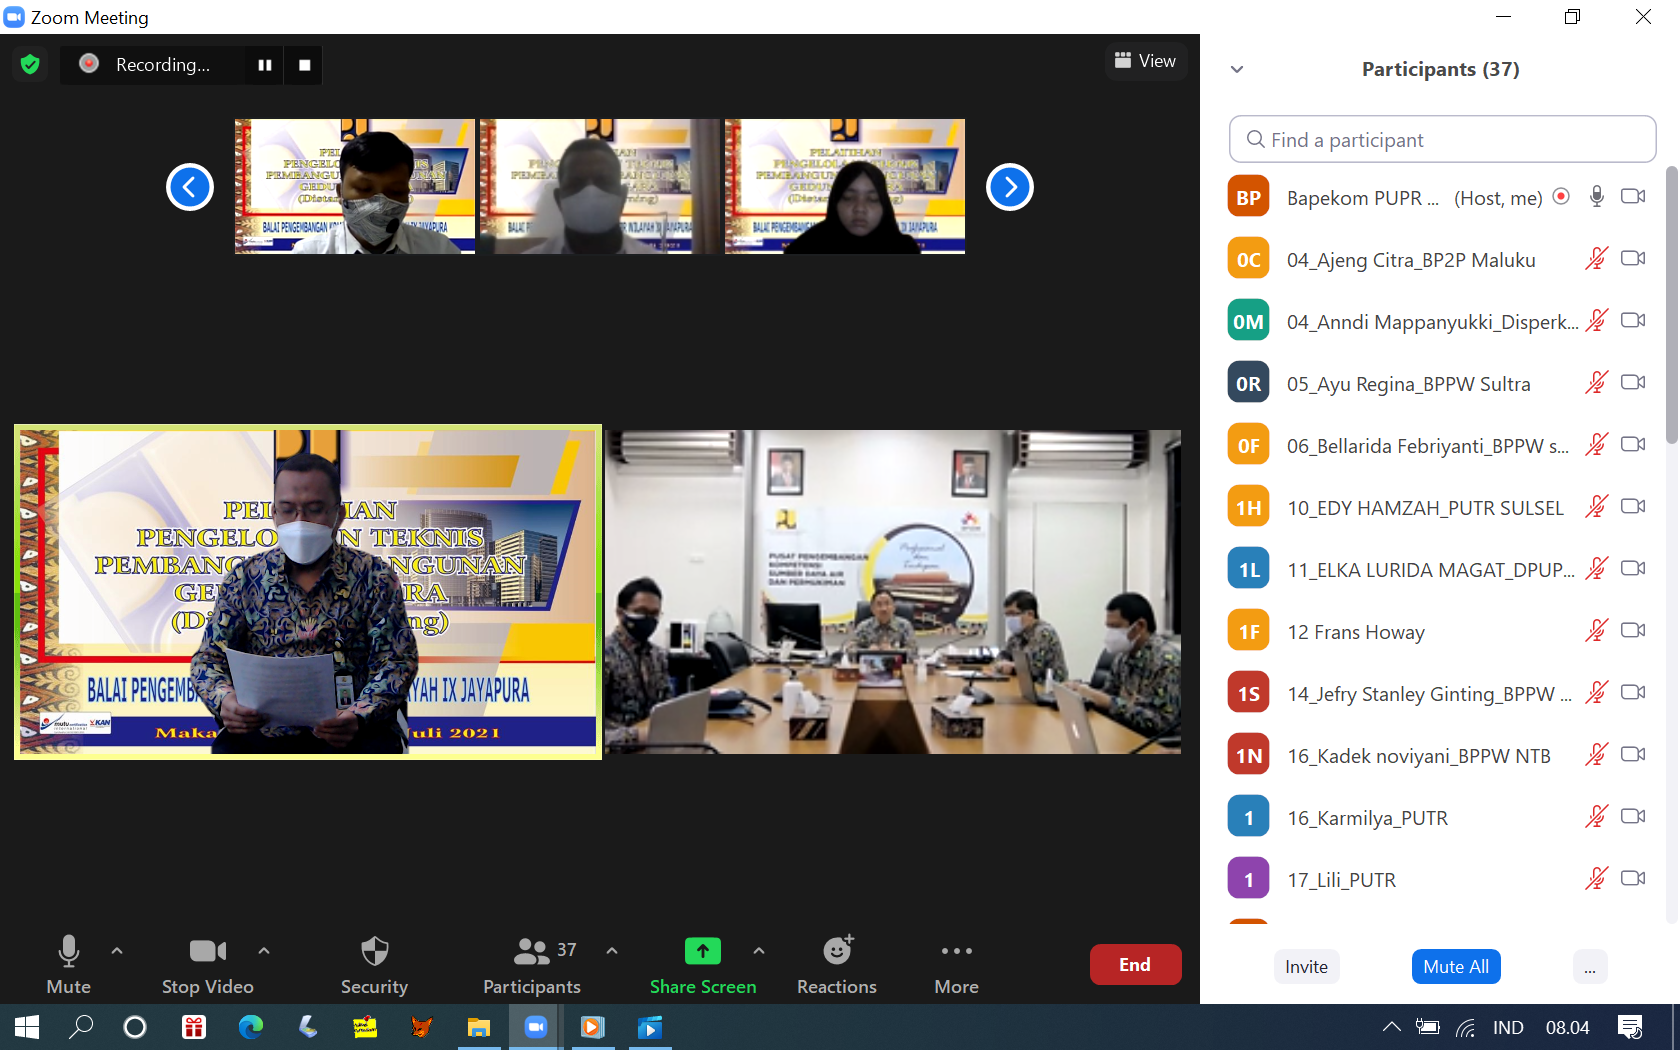This screenshot has height=1050, width=1680.
Task: Open the Windows notification center
Action: pyautogui.click(x=1630, y=1027)
